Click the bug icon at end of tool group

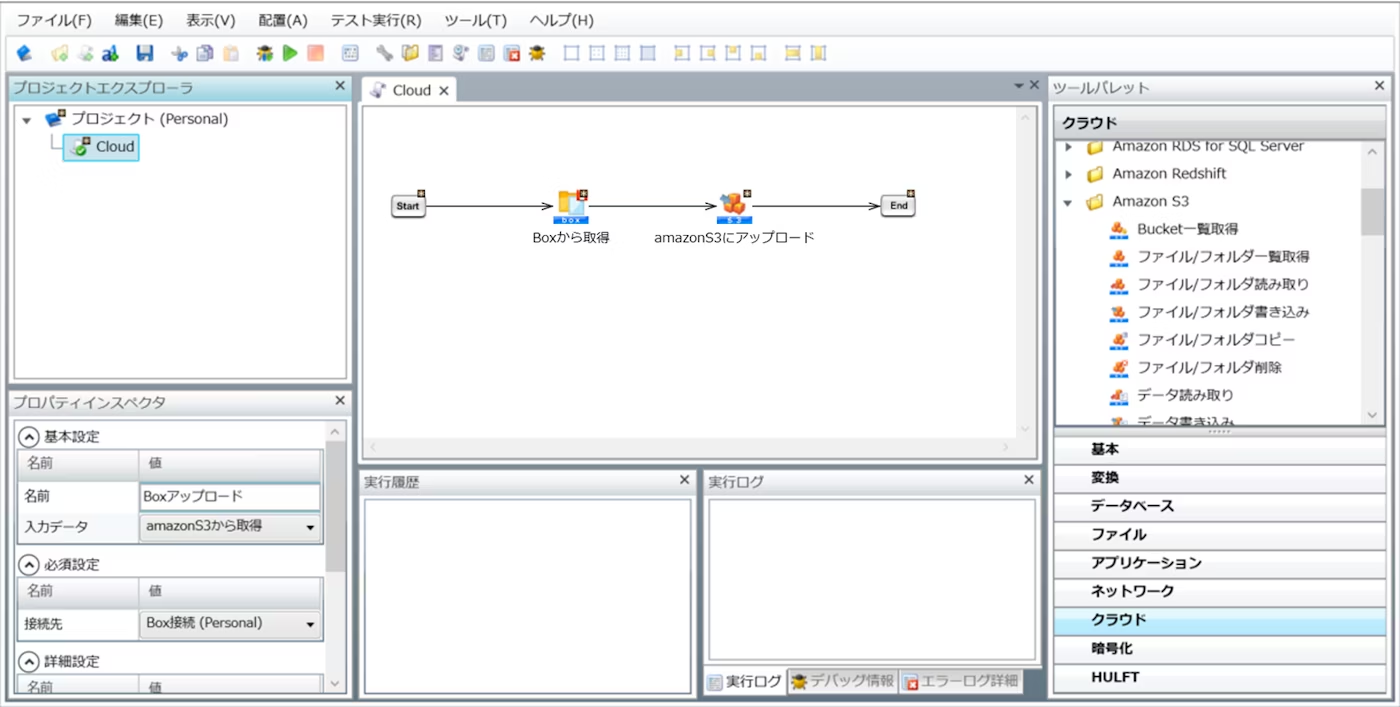click(x=537, y=53)
